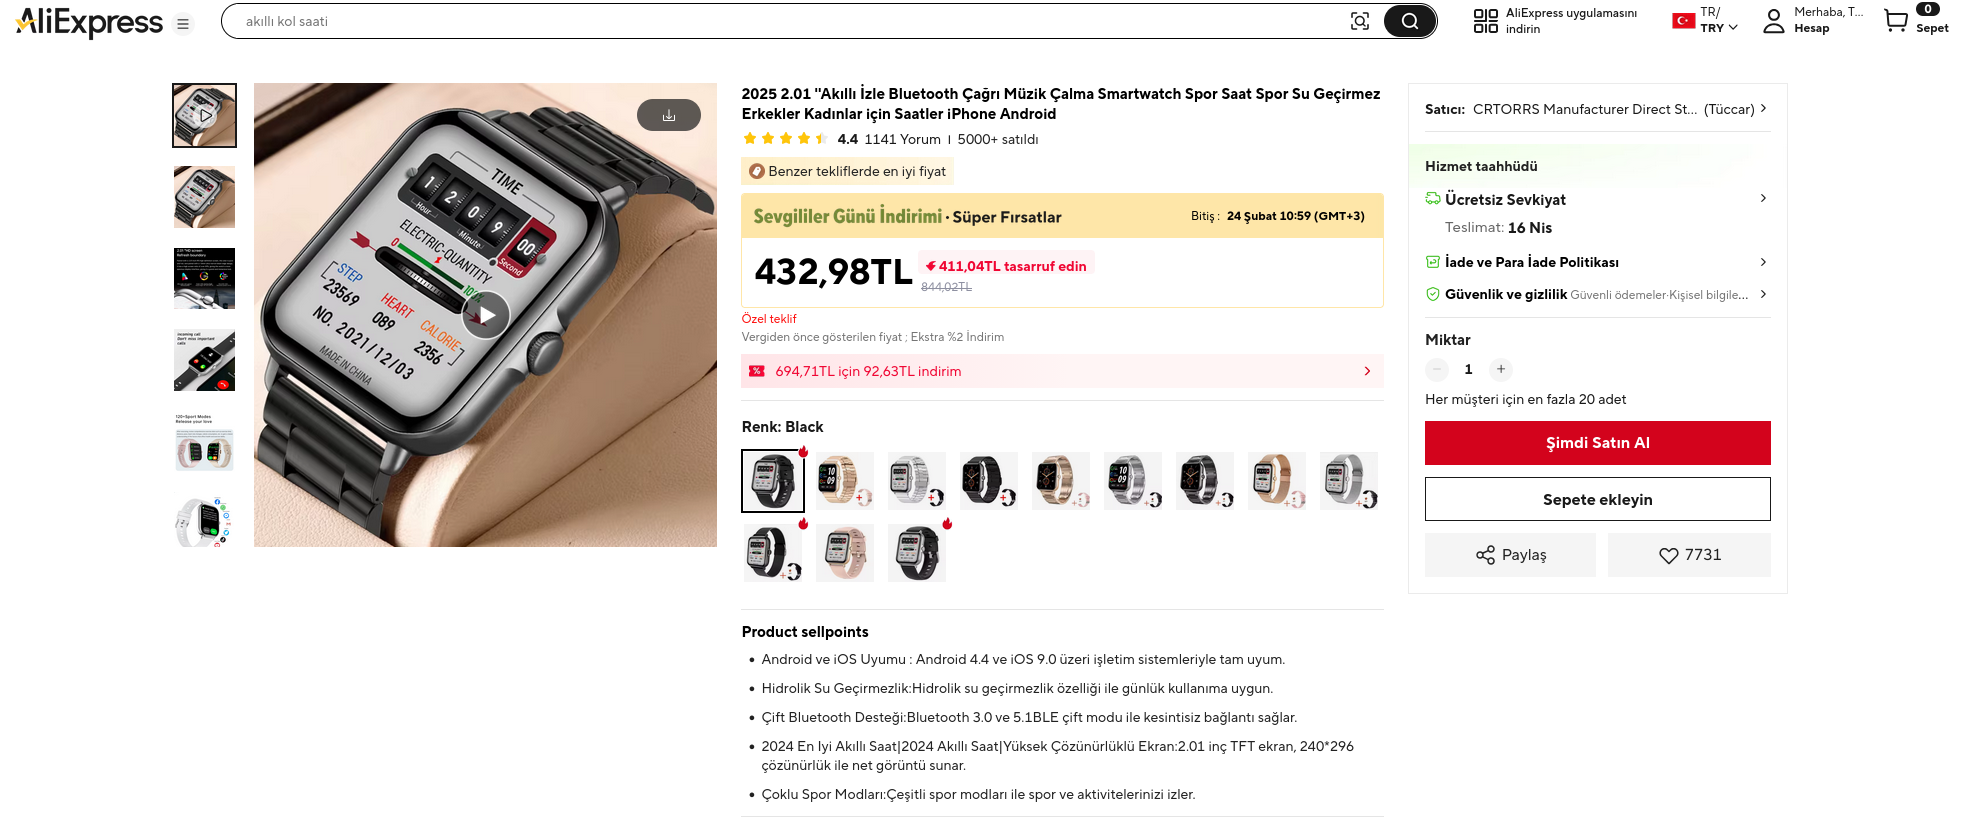Expand Ücretsiz Sevkiyat shipping details
The width and height of the screenshot is (1969, 822).
click(1762, 199)
